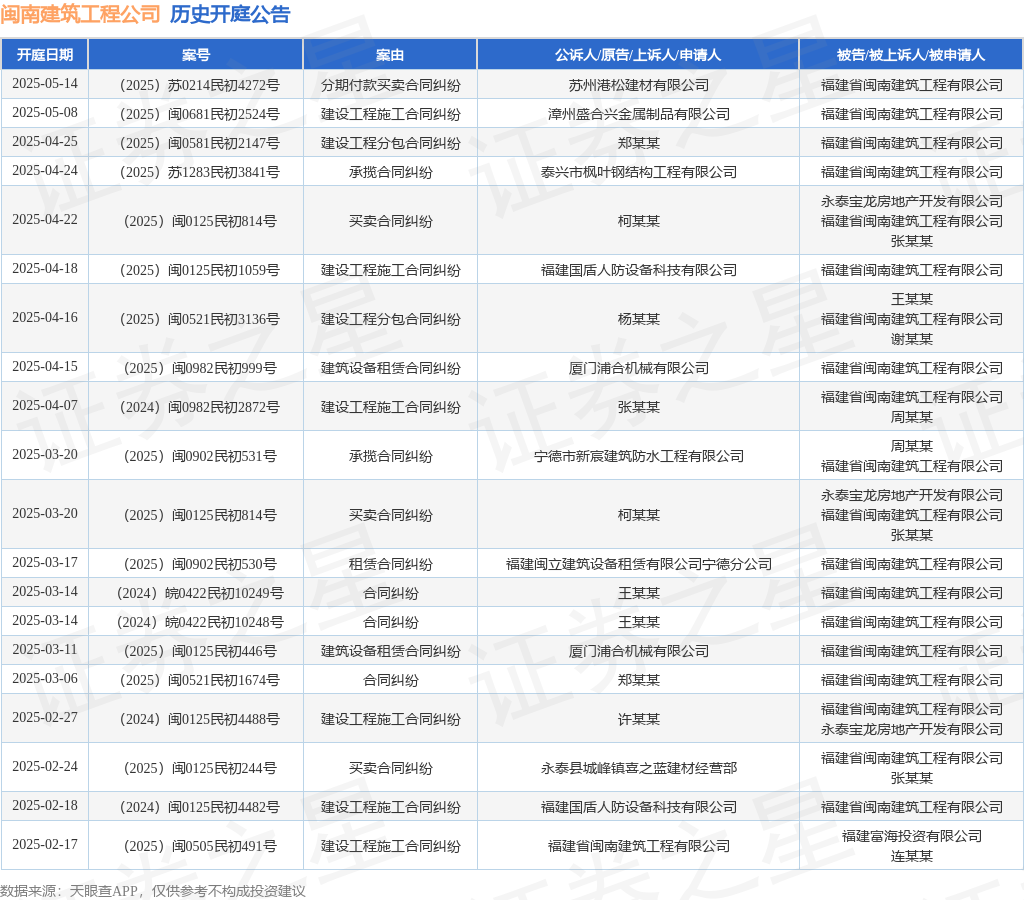Click plaintiff 泰兴市枫叶钢结构工程有限公司
The height and width of the screenshot is (900, 1024).
[x=639, y=172]
